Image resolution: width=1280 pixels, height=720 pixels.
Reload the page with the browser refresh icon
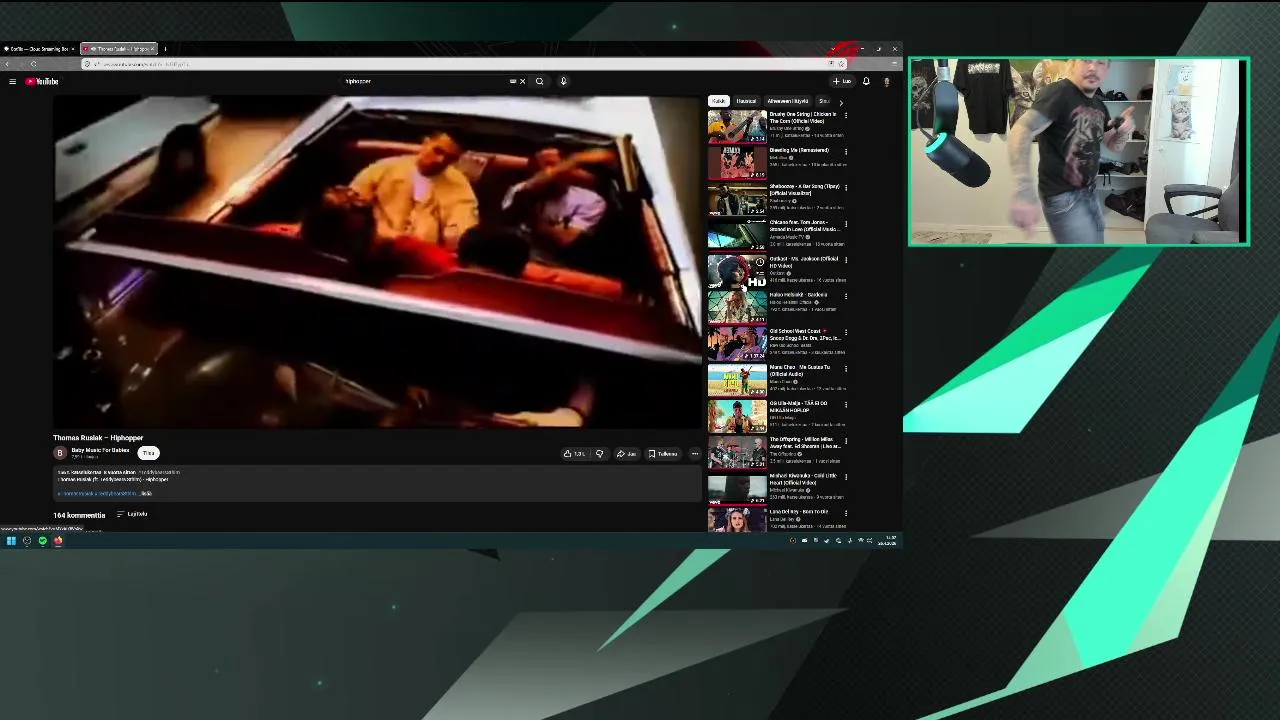pos(33,64)
